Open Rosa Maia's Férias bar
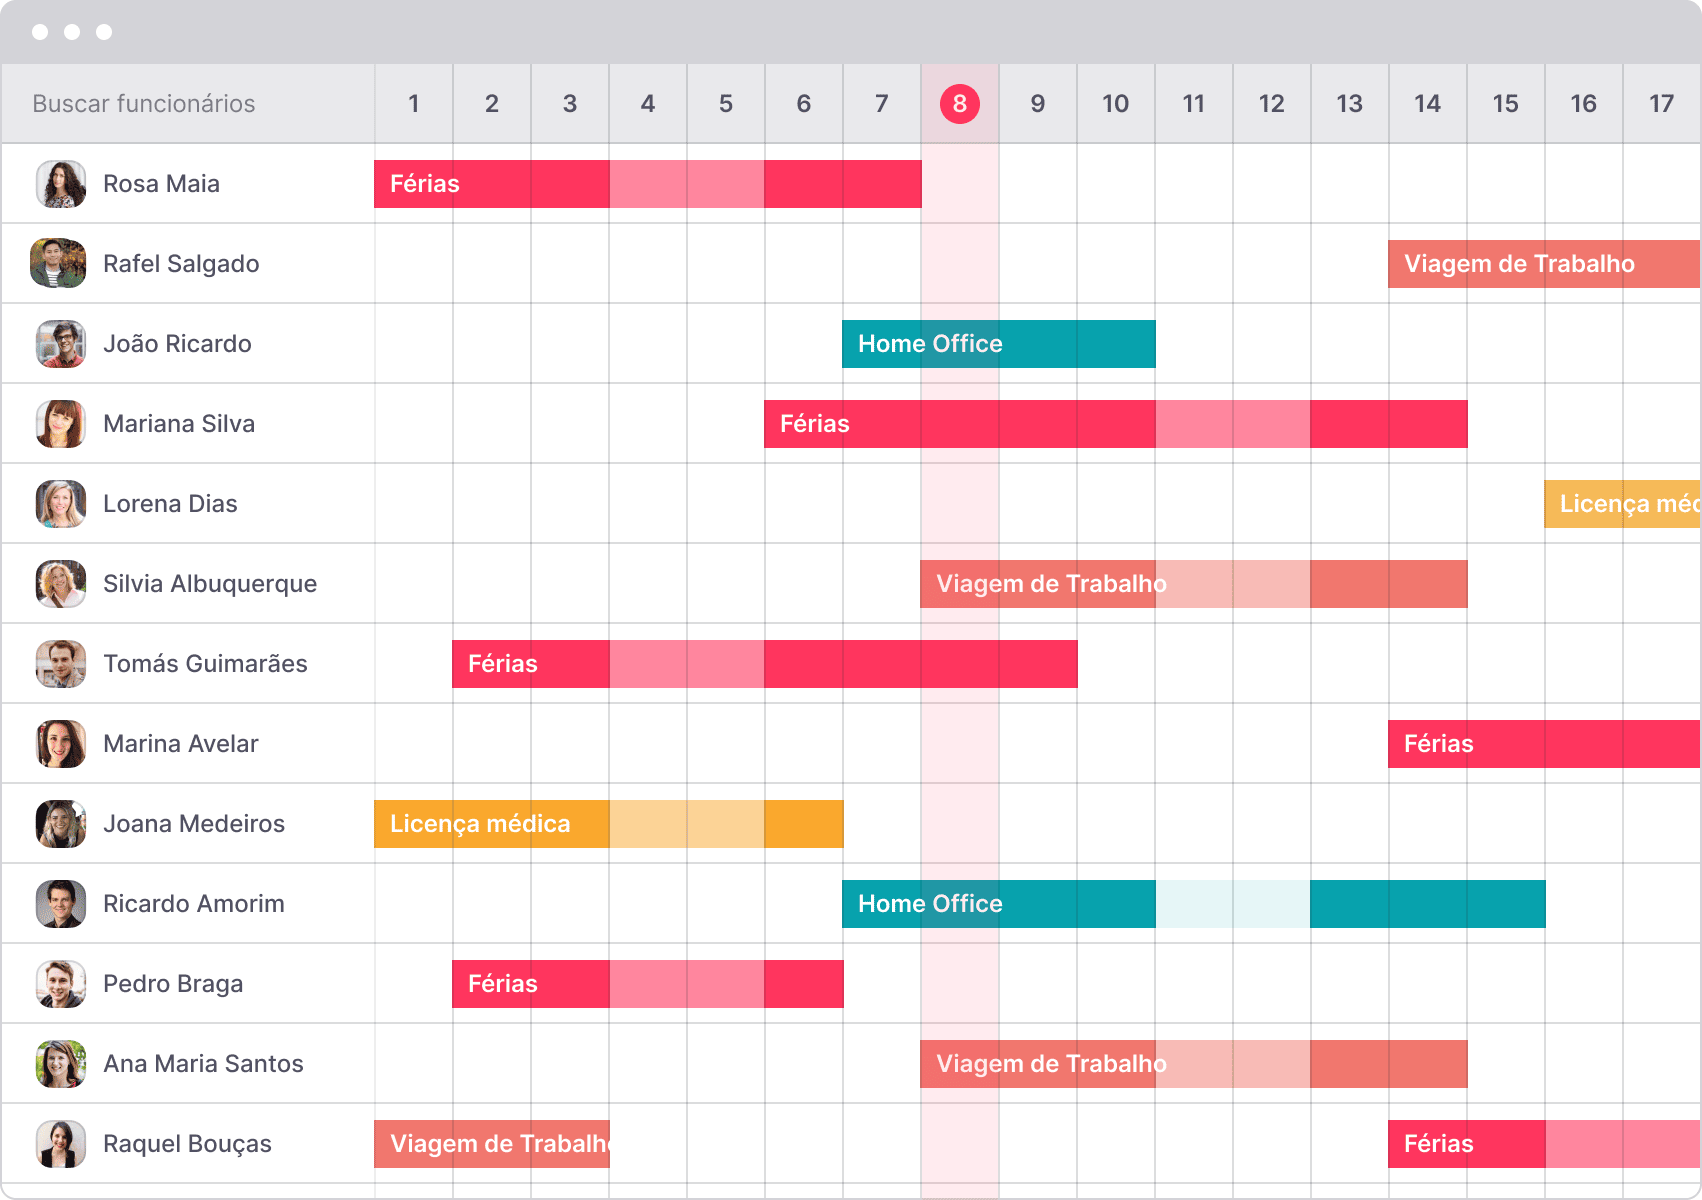 [x=647, y=184]
